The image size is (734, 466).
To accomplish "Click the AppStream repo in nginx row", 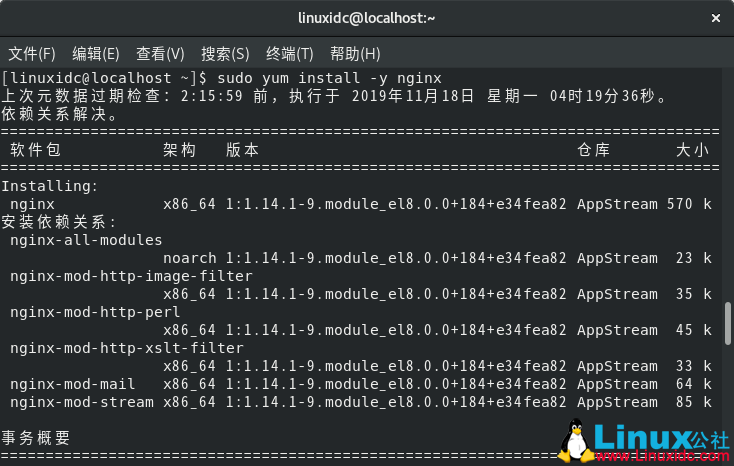I will [x=617, y=204].
